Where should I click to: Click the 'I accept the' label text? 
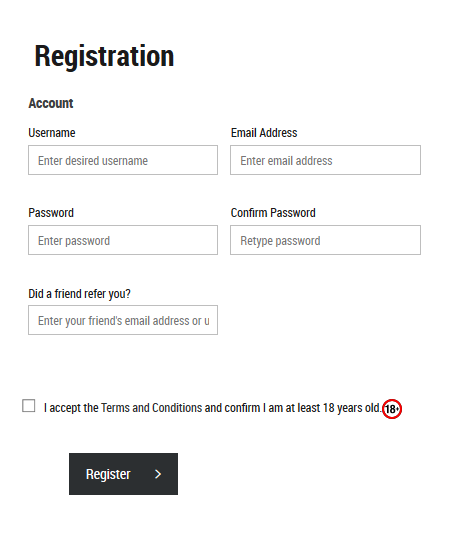click(71, 408)
